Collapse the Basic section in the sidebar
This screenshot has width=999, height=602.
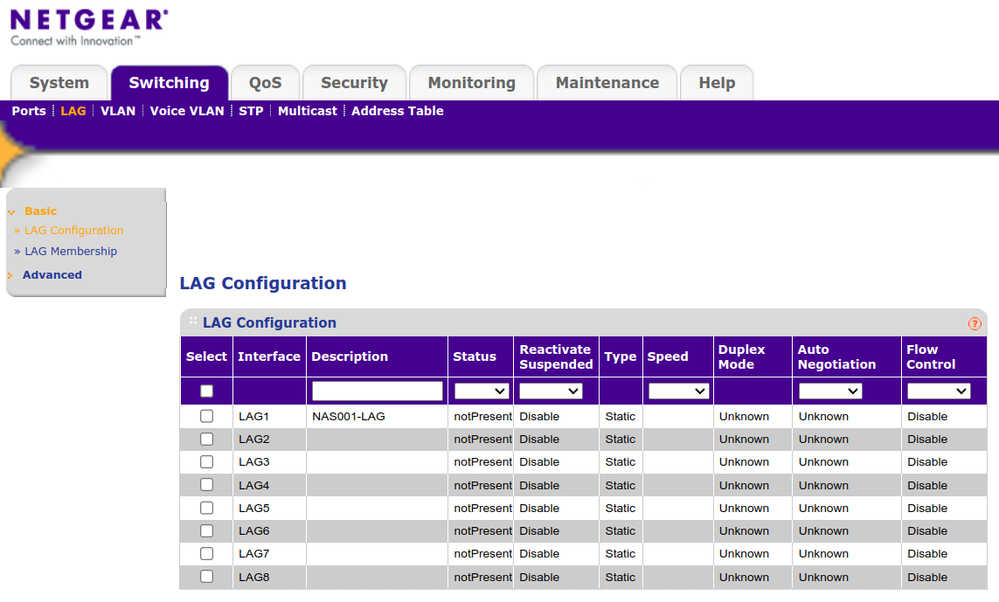click(40, 211)
